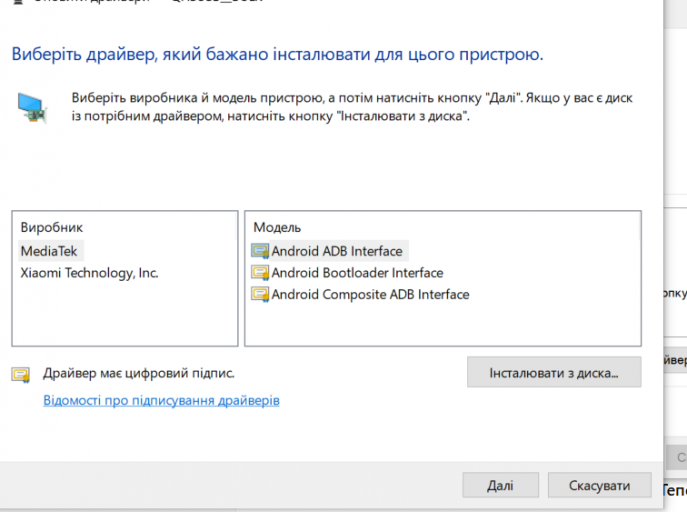Choose Android Composite ADB Interface model
Viewport: 687px width, 512px height.
[370, 294]
